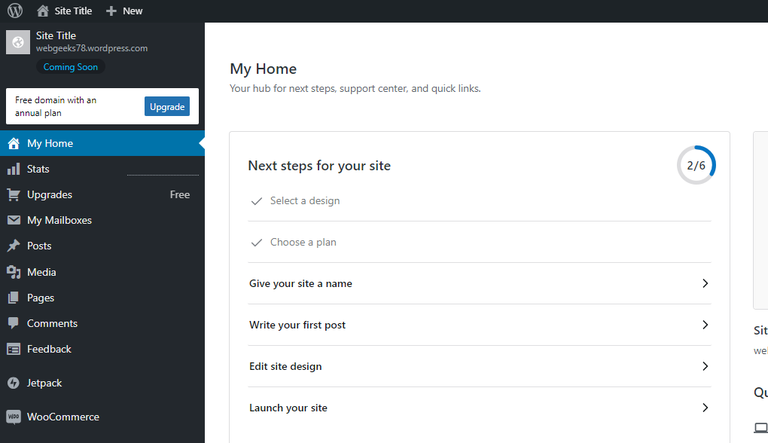Select the completed Select a design step
The height and width of the screenshot is (443, 768).
(480, 201)
